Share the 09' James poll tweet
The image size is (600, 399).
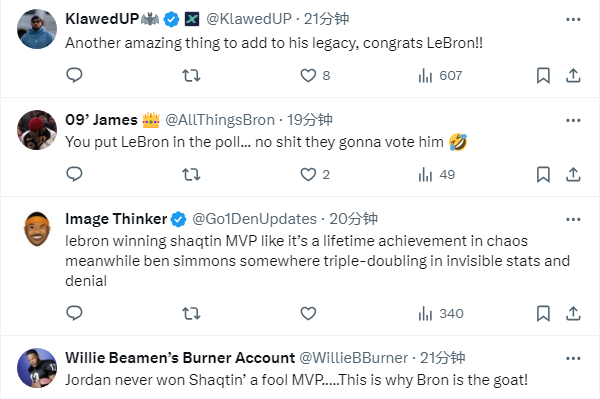tap(573, 174)
